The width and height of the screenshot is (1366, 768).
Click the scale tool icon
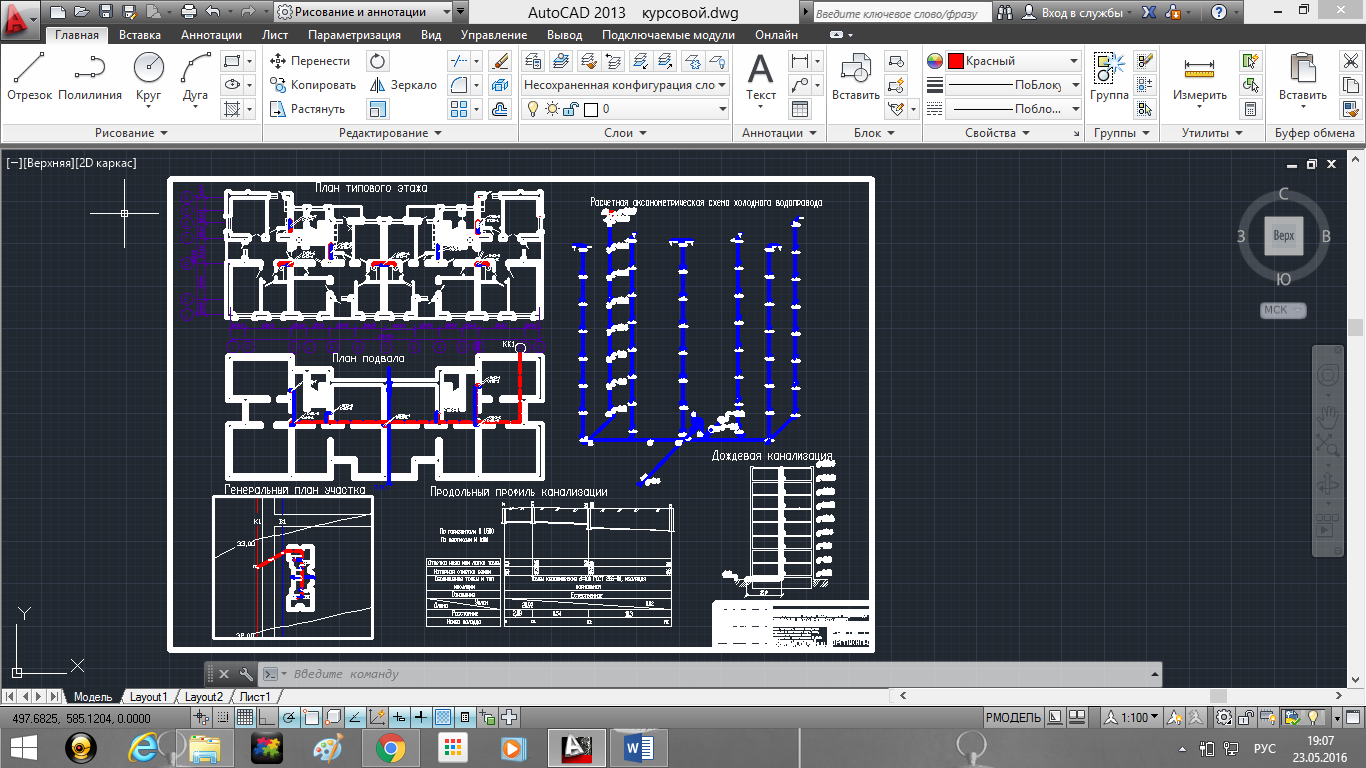point(377,109)
